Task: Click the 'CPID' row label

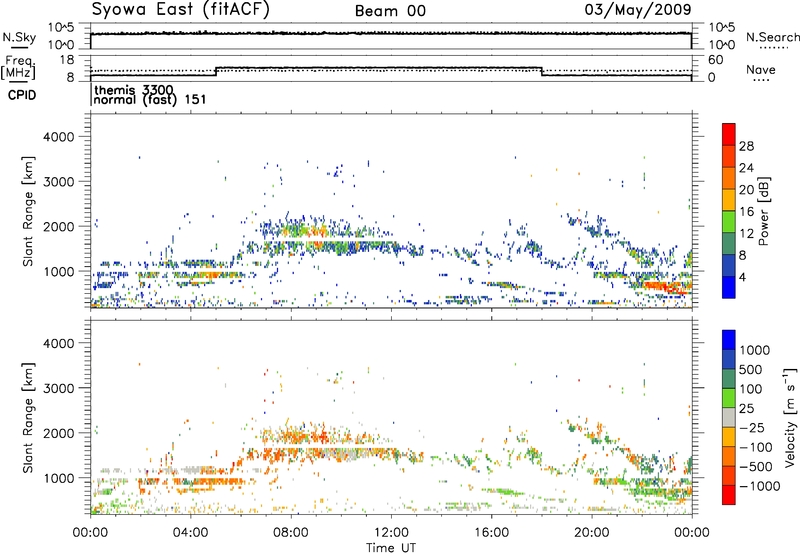Action: (x=22, y=95)
